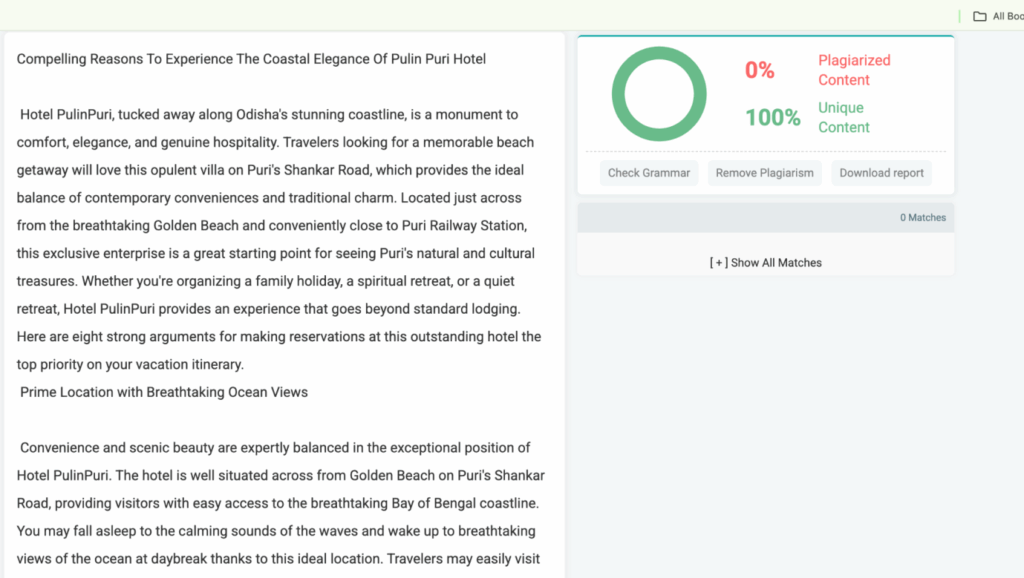Click the red Plagiarized Content label
Screen dimensions: 1024x578
tap(853, 70)
